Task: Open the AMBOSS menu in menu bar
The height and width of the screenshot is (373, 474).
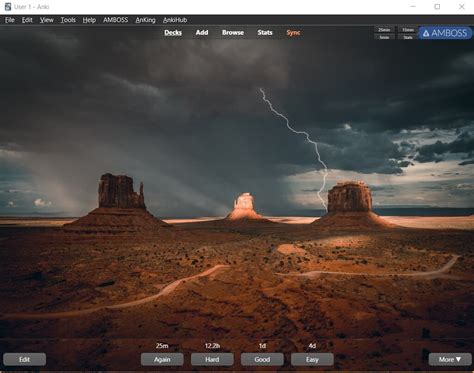Action: point(115,20)
